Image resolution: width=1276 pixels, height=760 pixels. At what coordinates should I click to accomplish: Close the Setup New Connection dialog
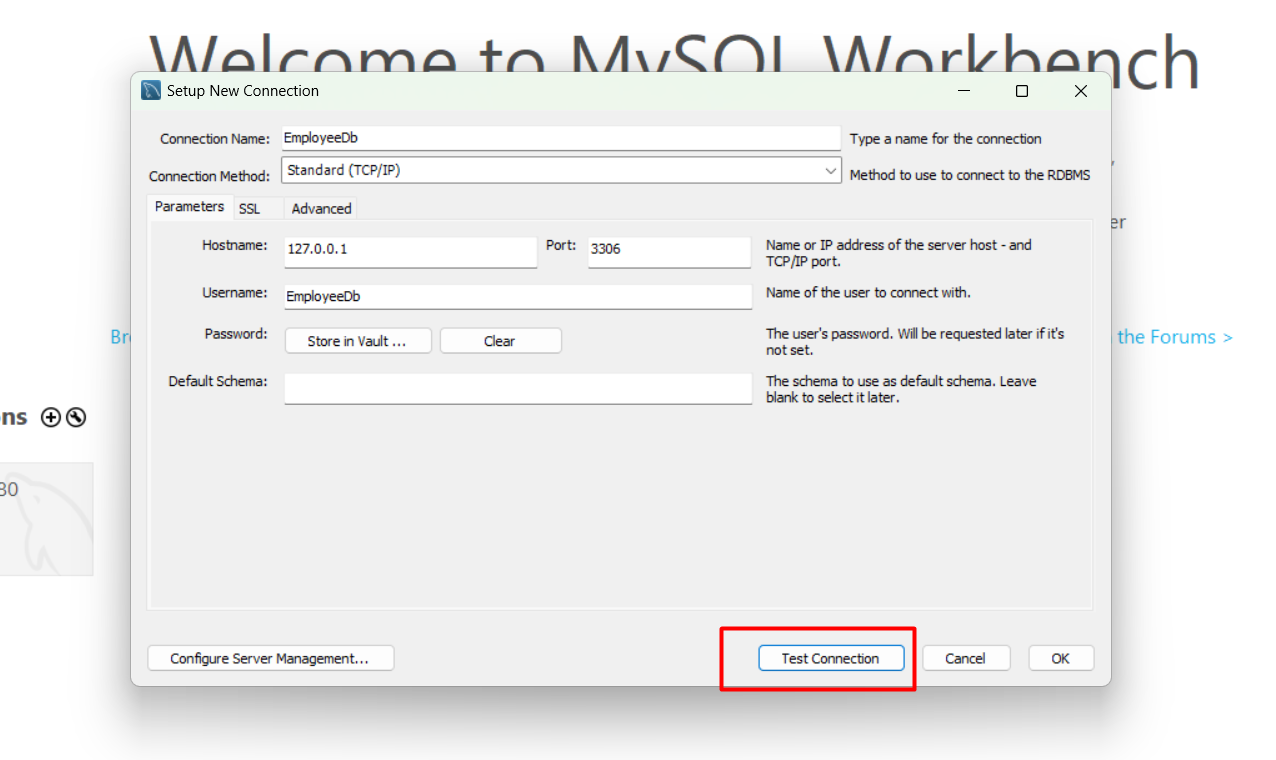point(1080,91)
